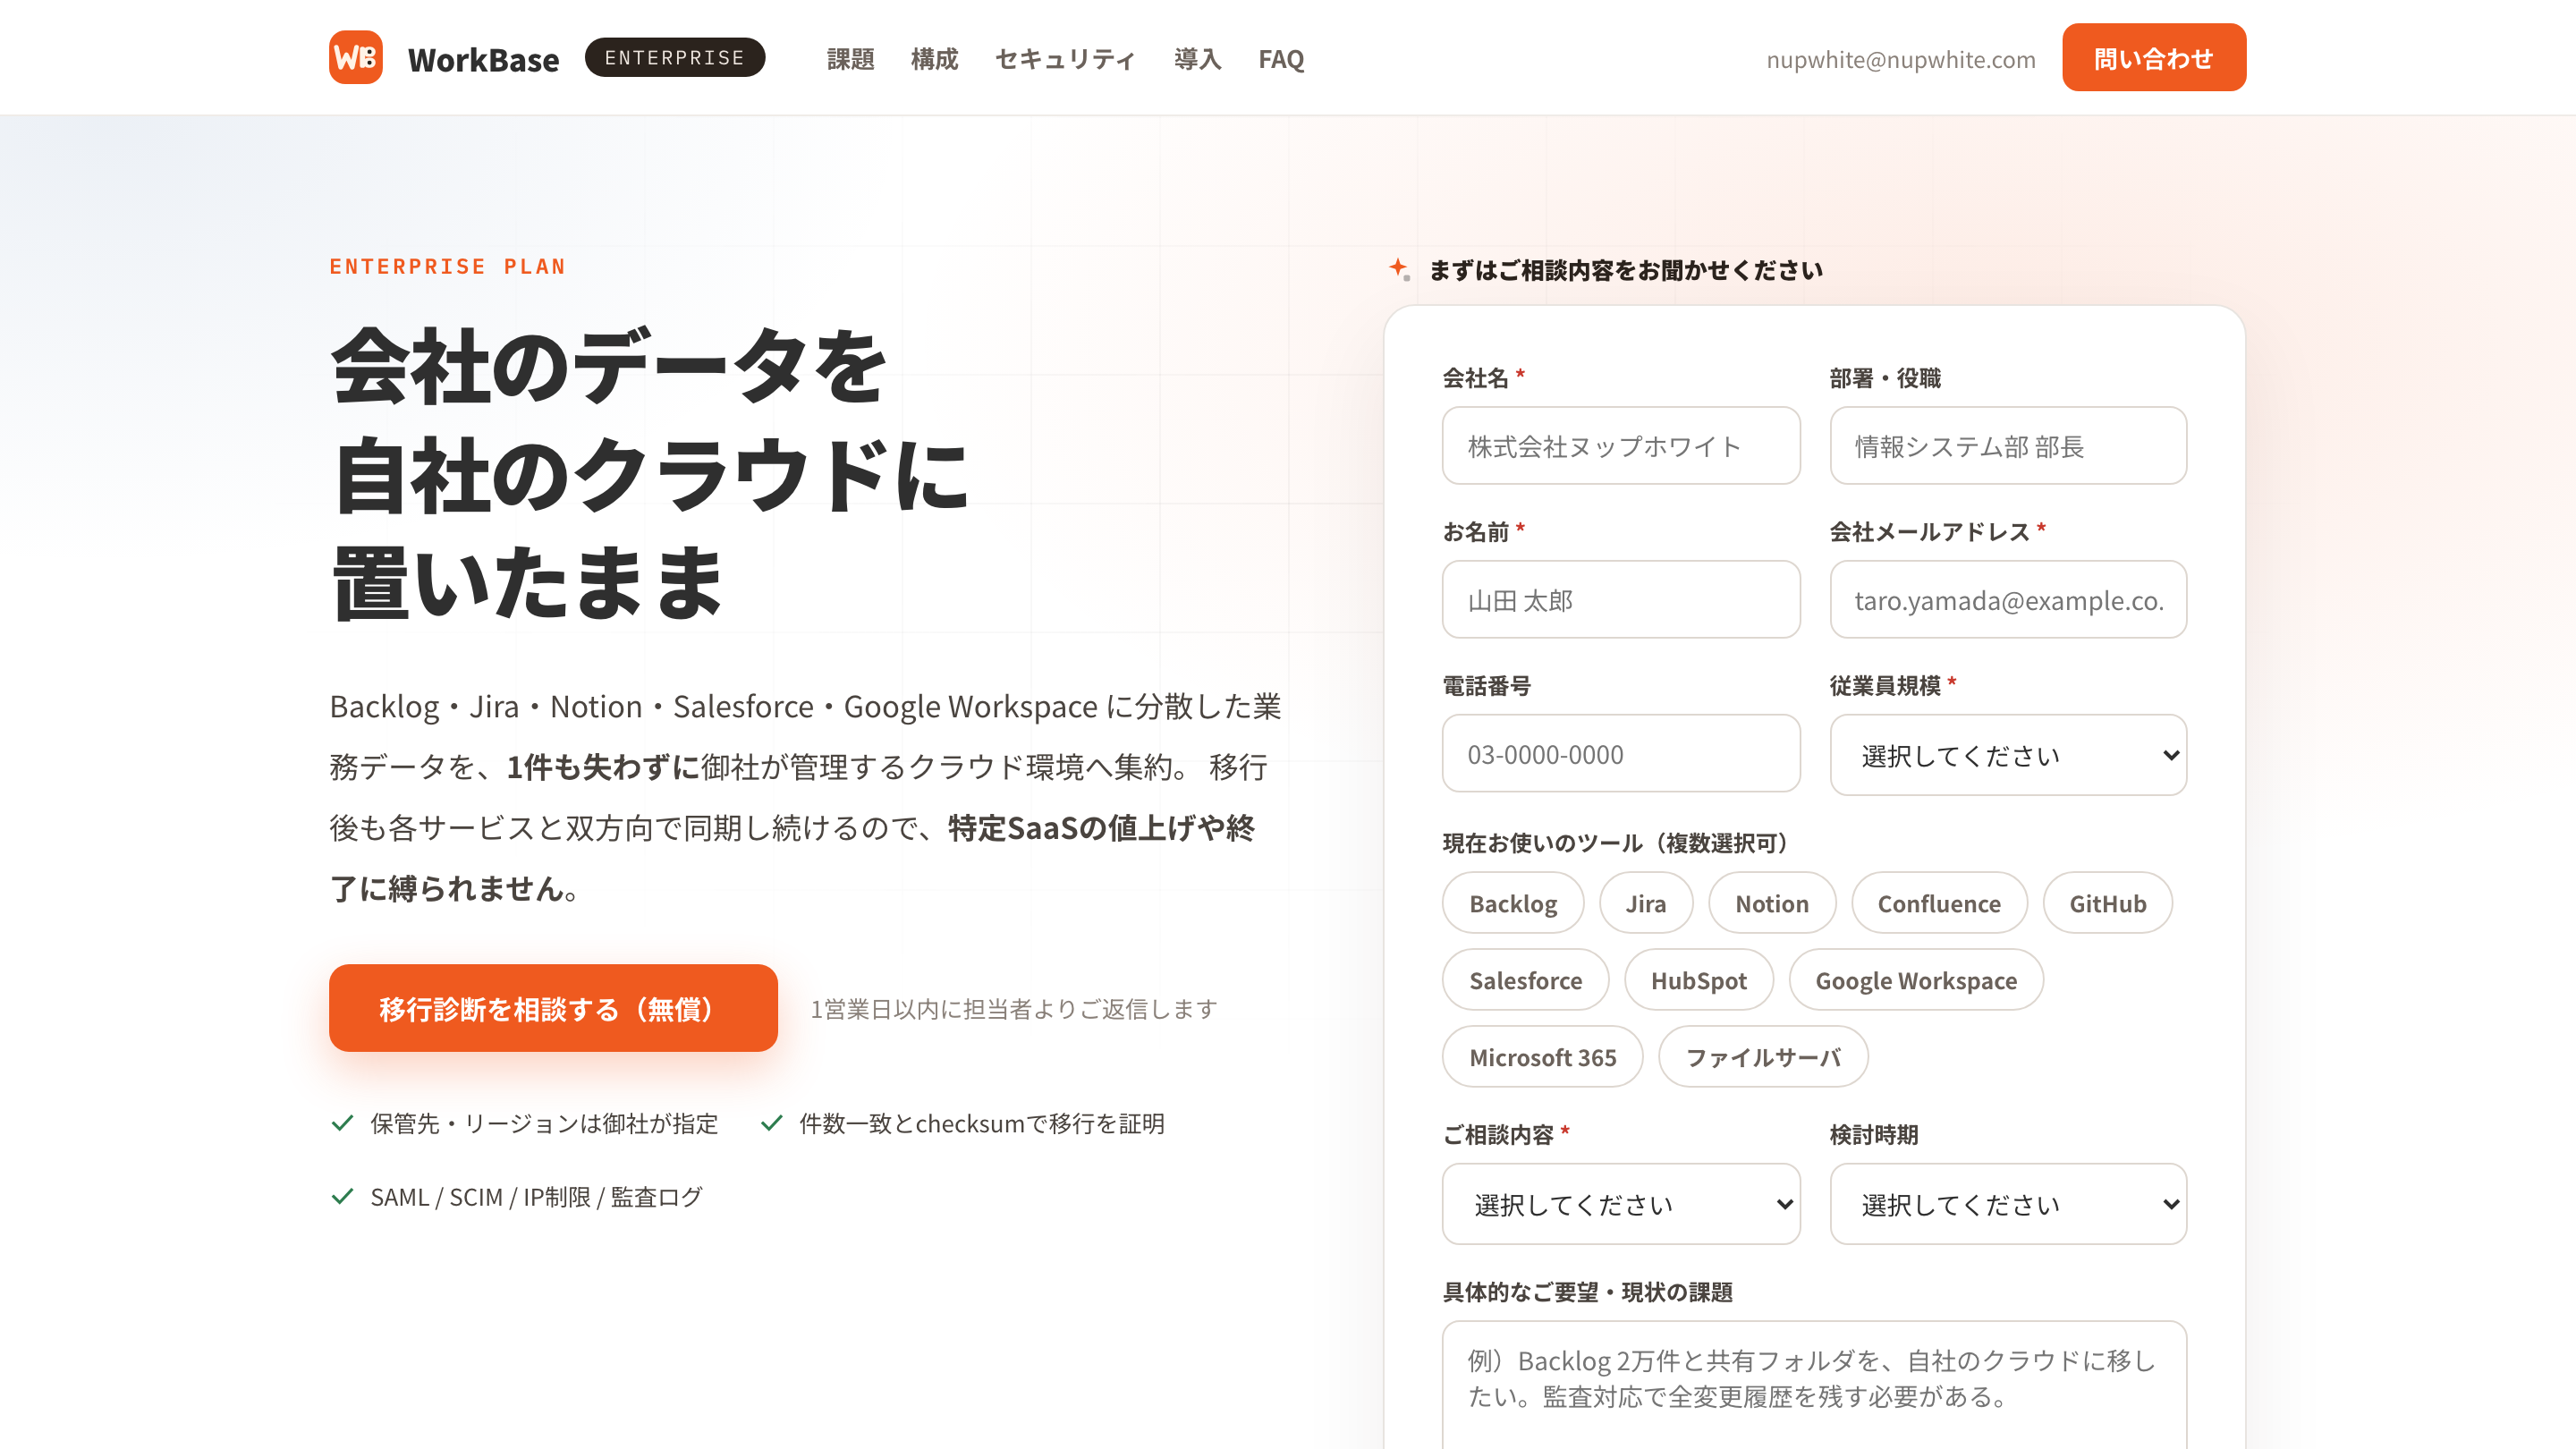Click the 検討時期 field label

1873,1134
